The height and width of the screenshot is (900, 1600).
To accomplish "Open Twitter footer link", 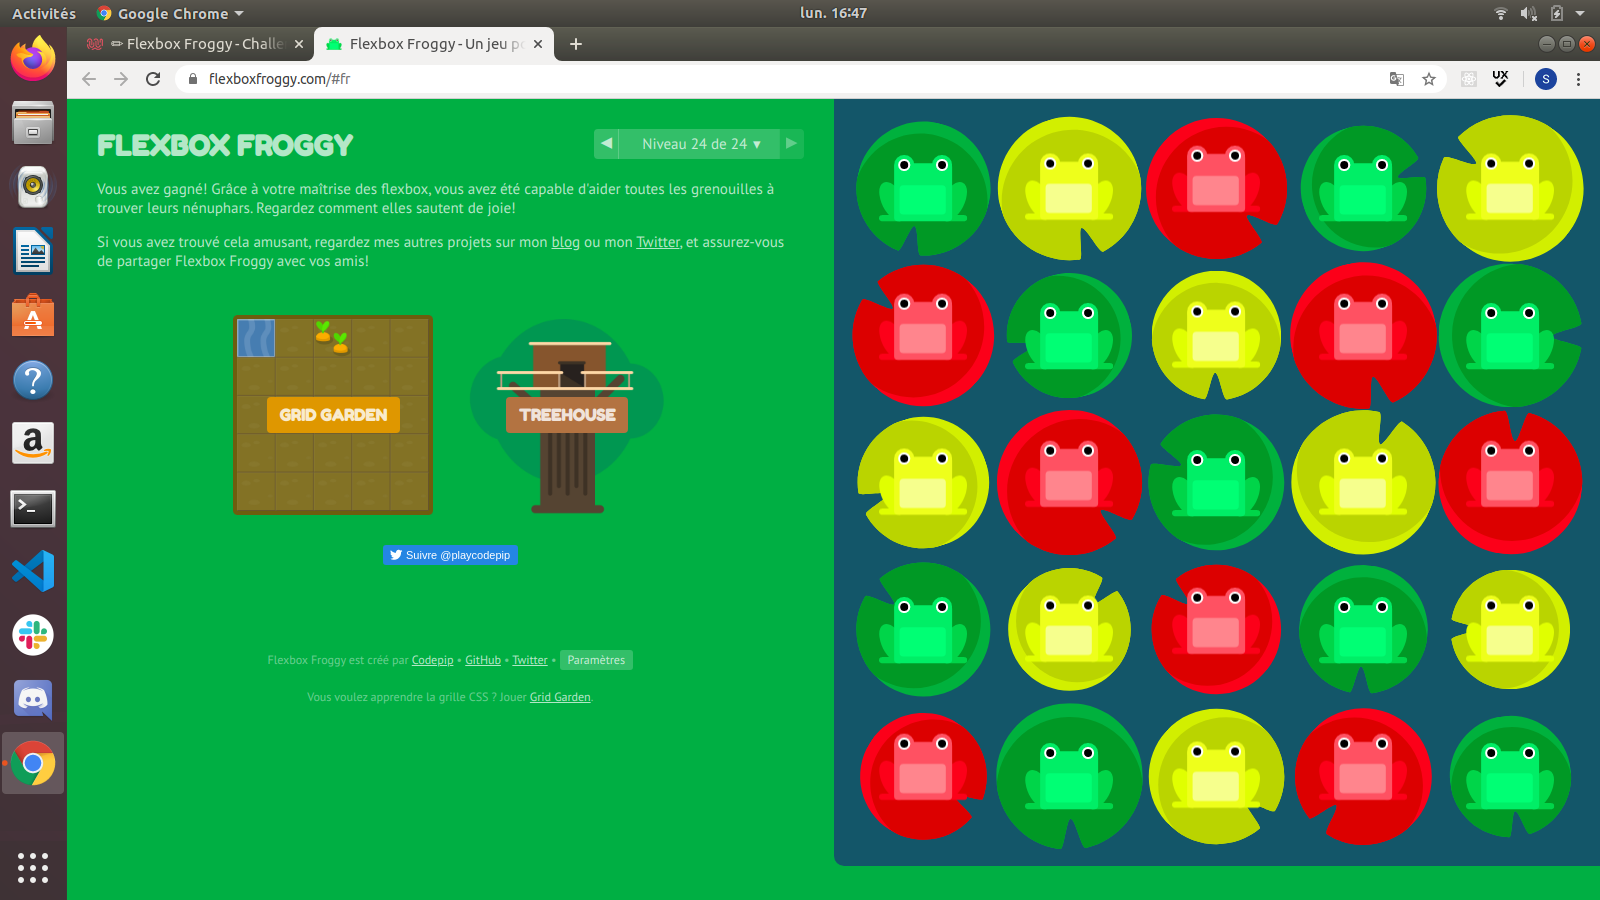I will coord(530,660).
